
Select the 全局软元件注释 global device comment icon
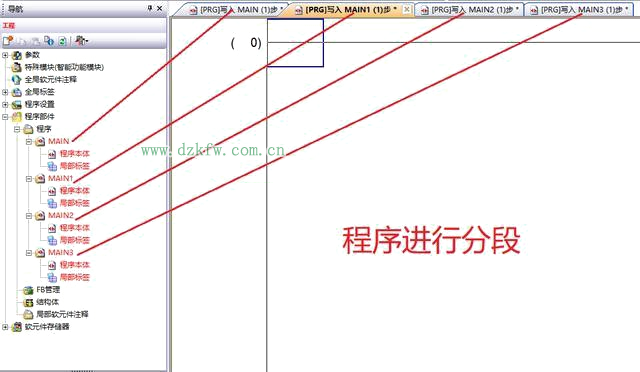17,80
